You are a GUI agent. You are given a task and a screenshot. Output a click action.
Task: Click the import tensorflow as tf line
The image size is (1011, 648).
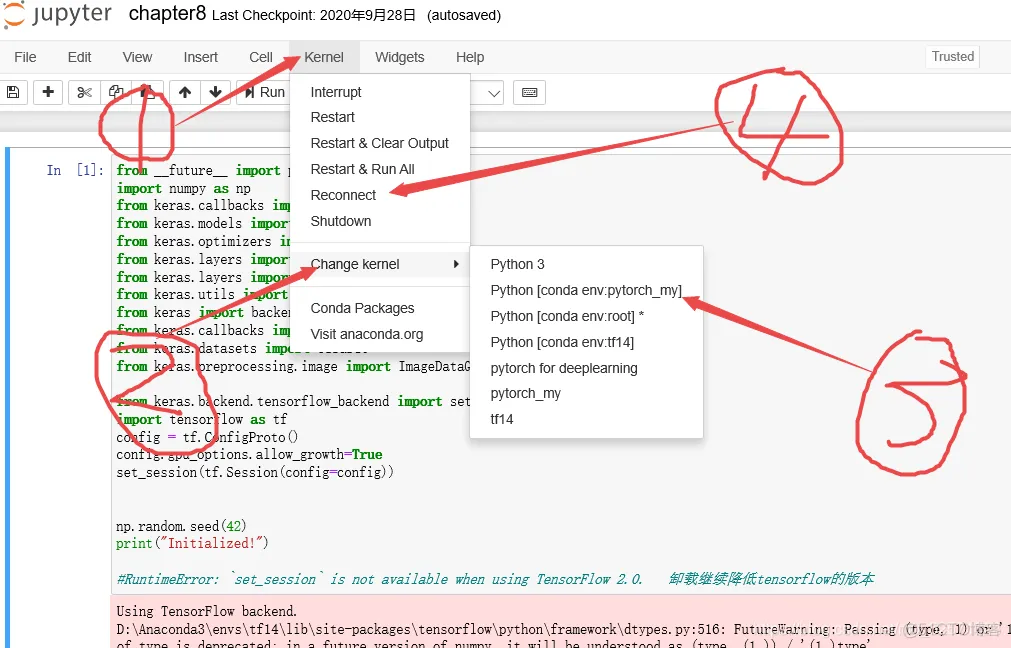pyautogui.click(x=202, y=419)
